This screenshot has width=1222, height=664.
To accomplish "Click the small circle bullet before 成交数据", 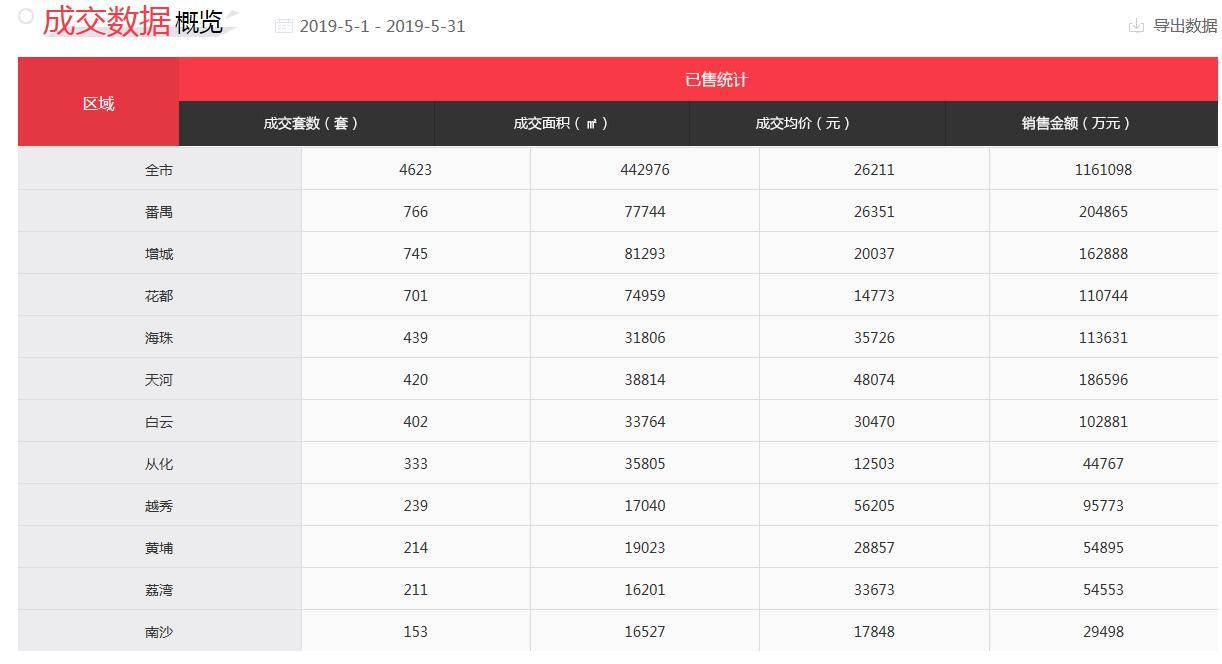I will click(x=26, y=17).
